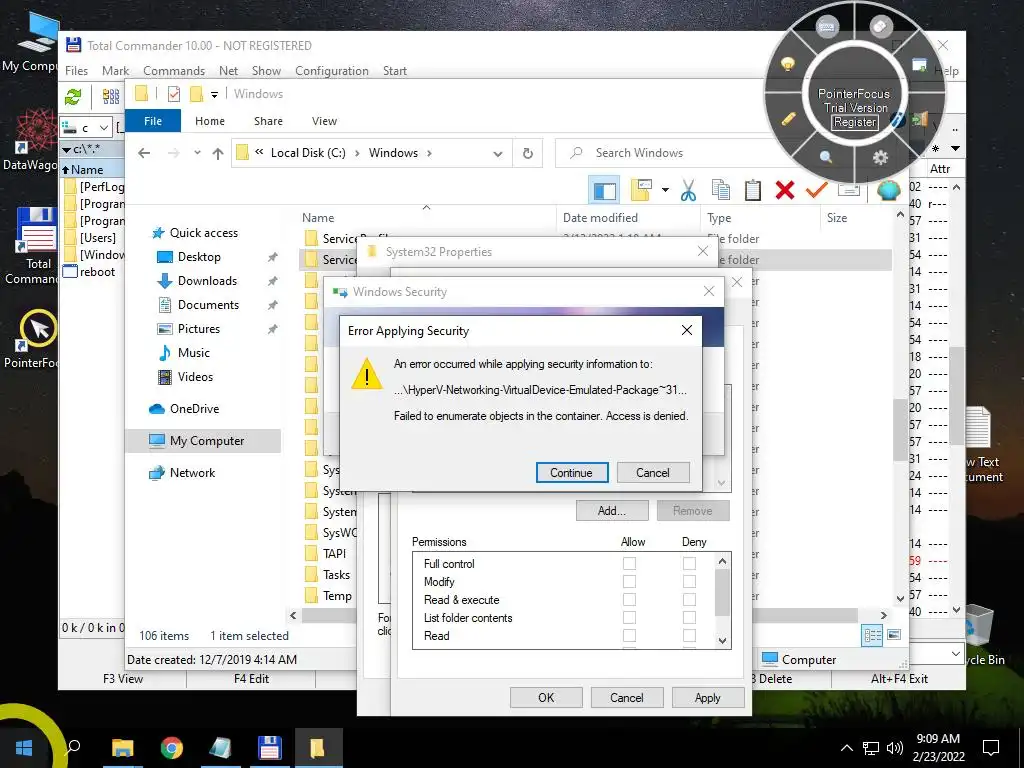
Task: Expand the chevron after Local Disk (C:)
Action: coord(357,153)
